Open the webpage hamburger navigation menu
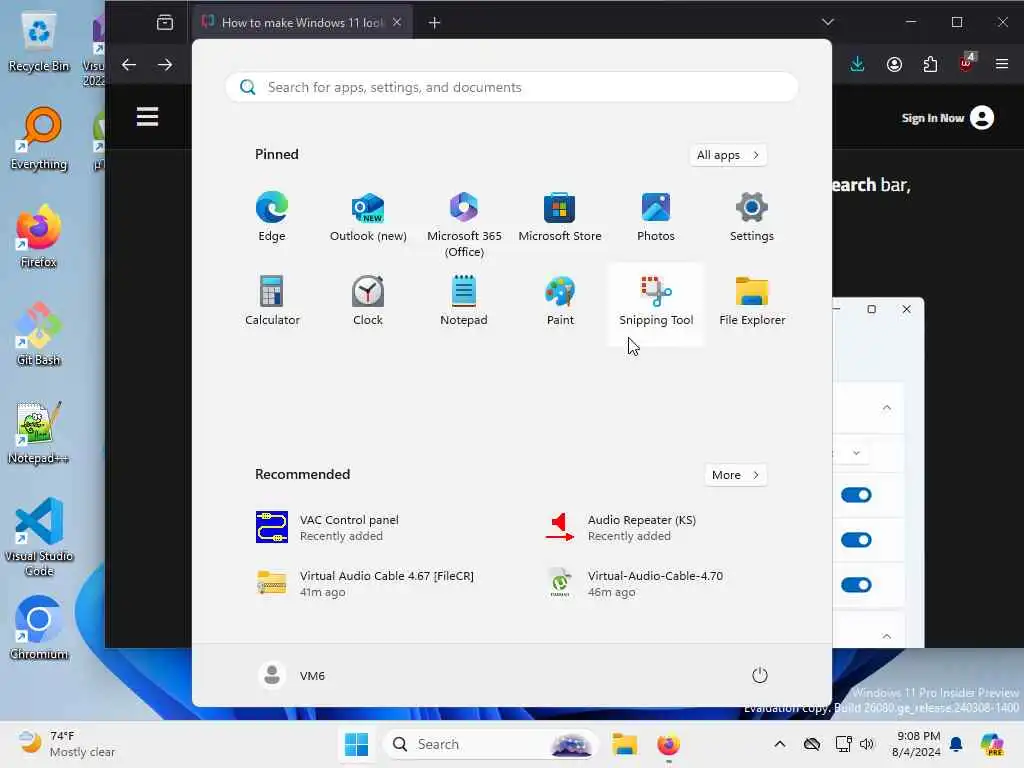 pos(148,117)
